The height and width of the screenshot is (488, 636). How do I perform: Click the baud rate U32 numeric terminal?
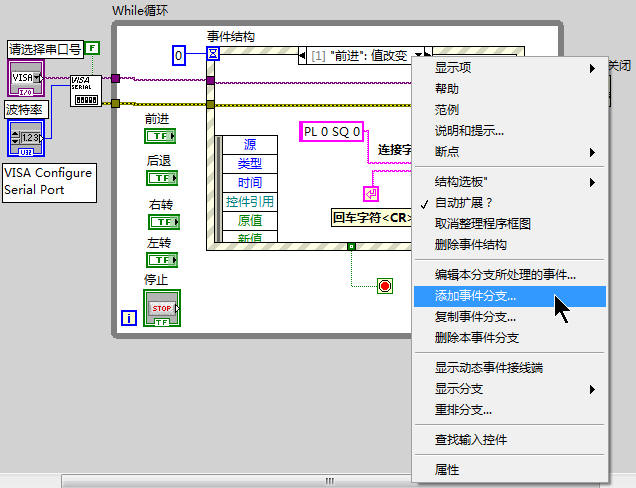coord(27,136)
